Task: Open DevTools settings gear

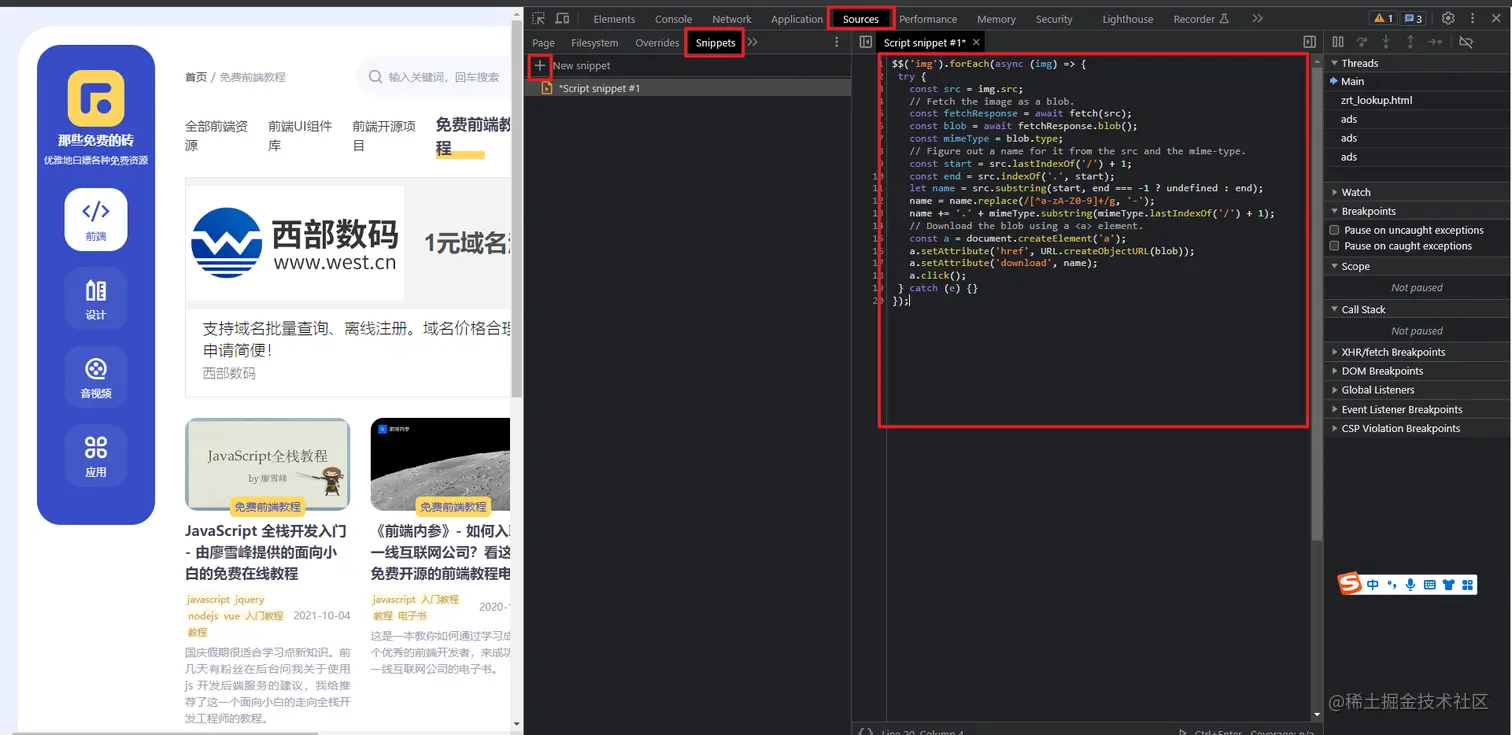Action: coord(1447,18)
